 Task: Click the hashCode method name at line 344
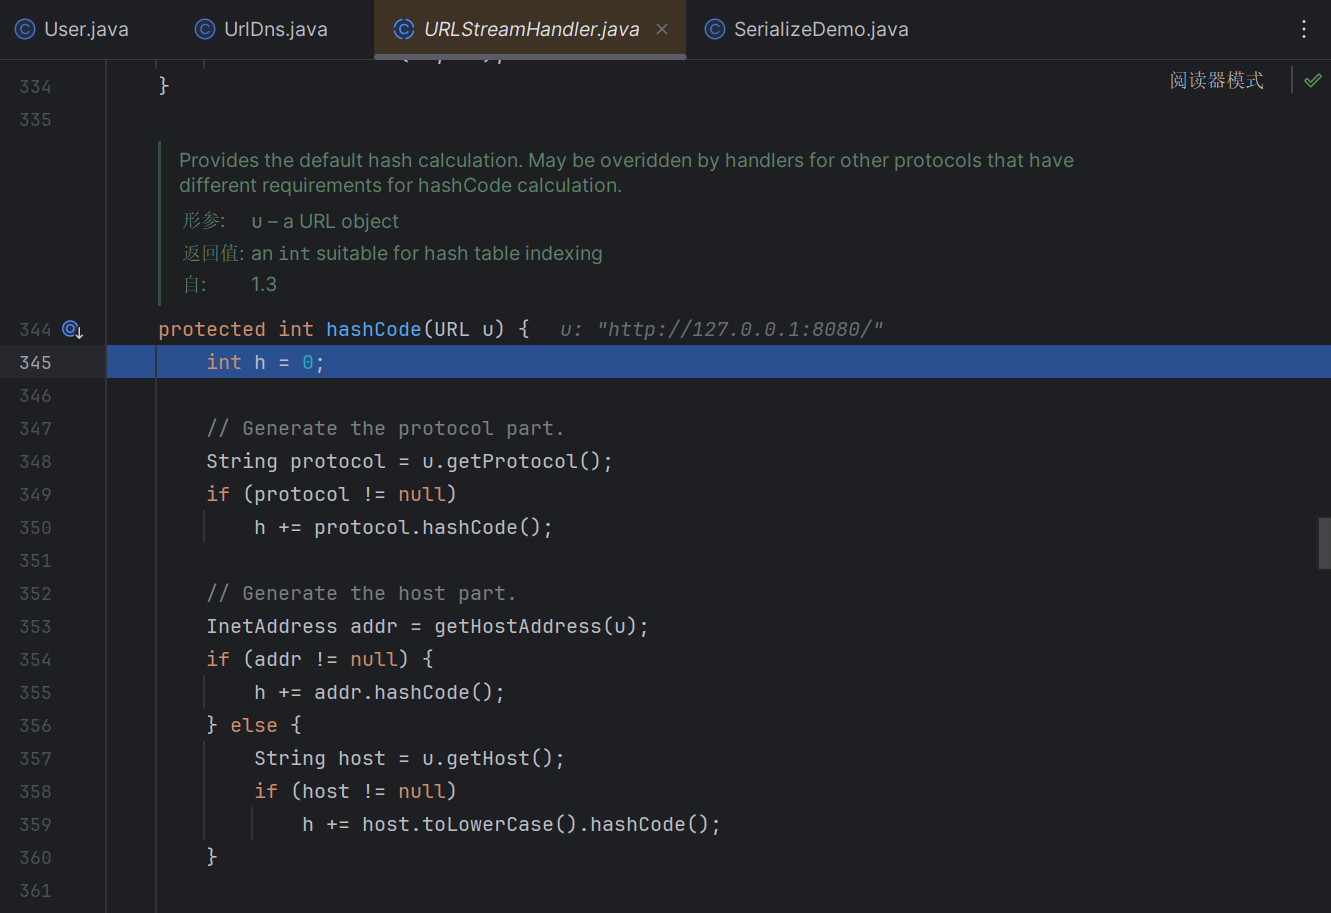(374, 329)
